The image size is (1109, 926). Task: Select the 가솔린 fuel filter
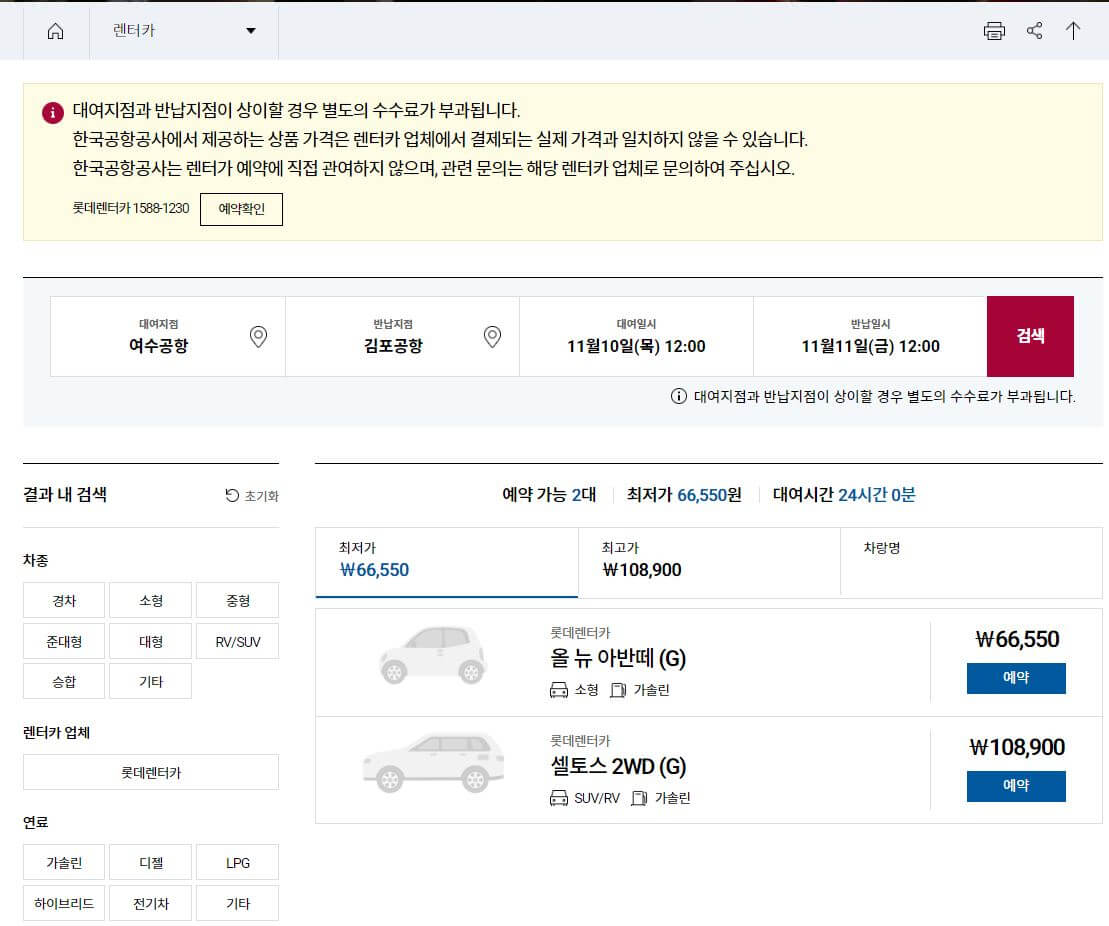(63, 862)
